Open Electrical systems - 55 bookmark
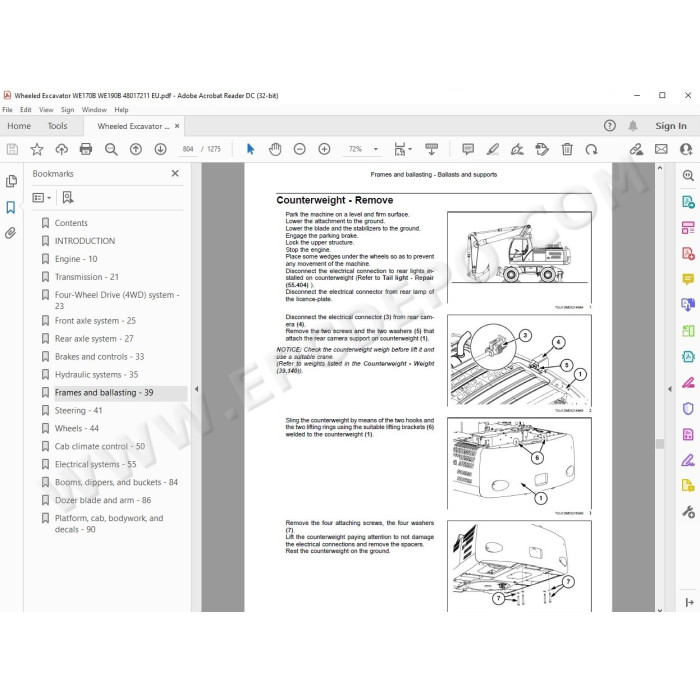Screen dimensions: 700x700 (96, 464)
